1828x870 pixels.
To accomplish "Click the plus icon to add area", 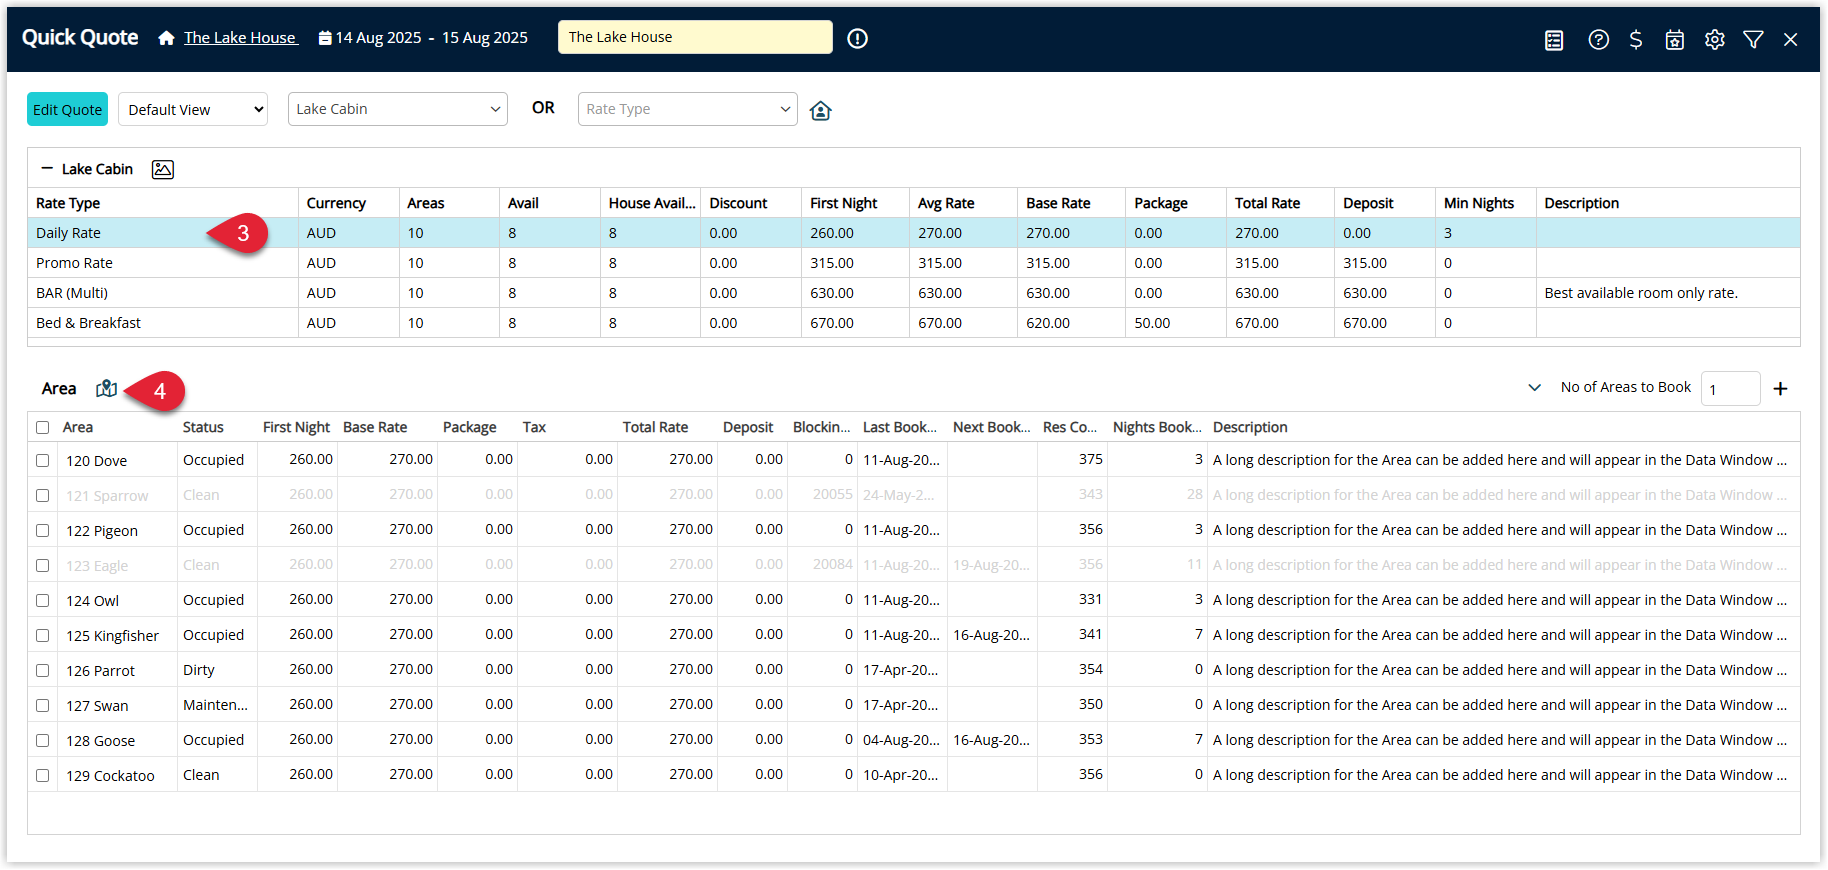I will pos(1780,389).
